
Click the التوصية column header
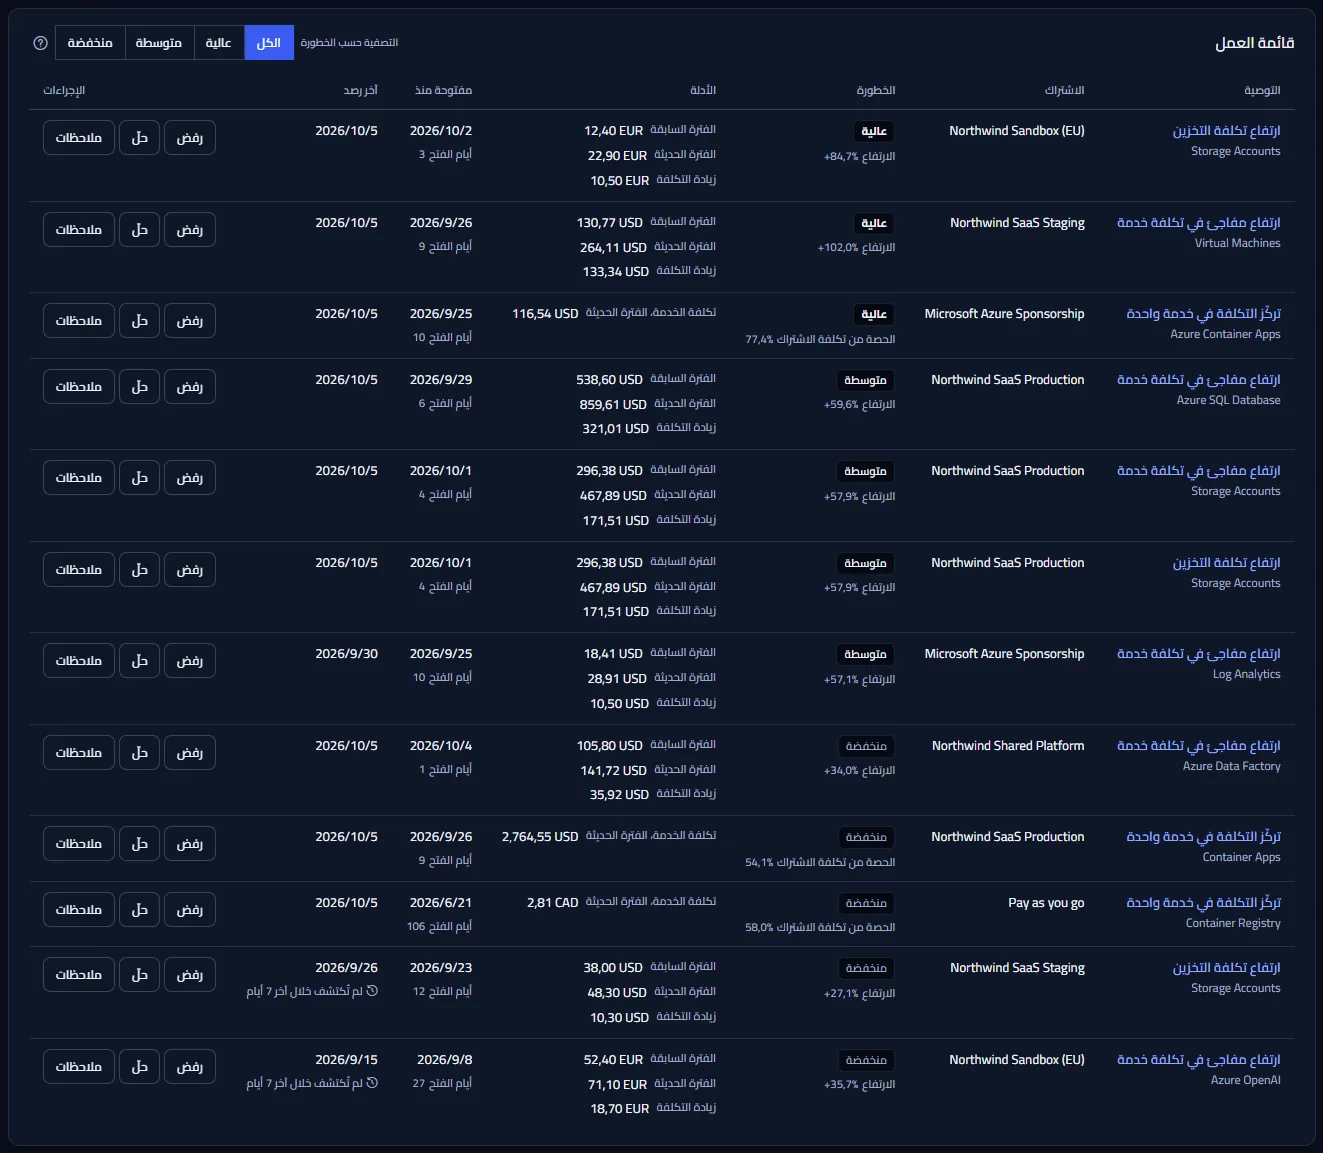[x=1262, y=91]
